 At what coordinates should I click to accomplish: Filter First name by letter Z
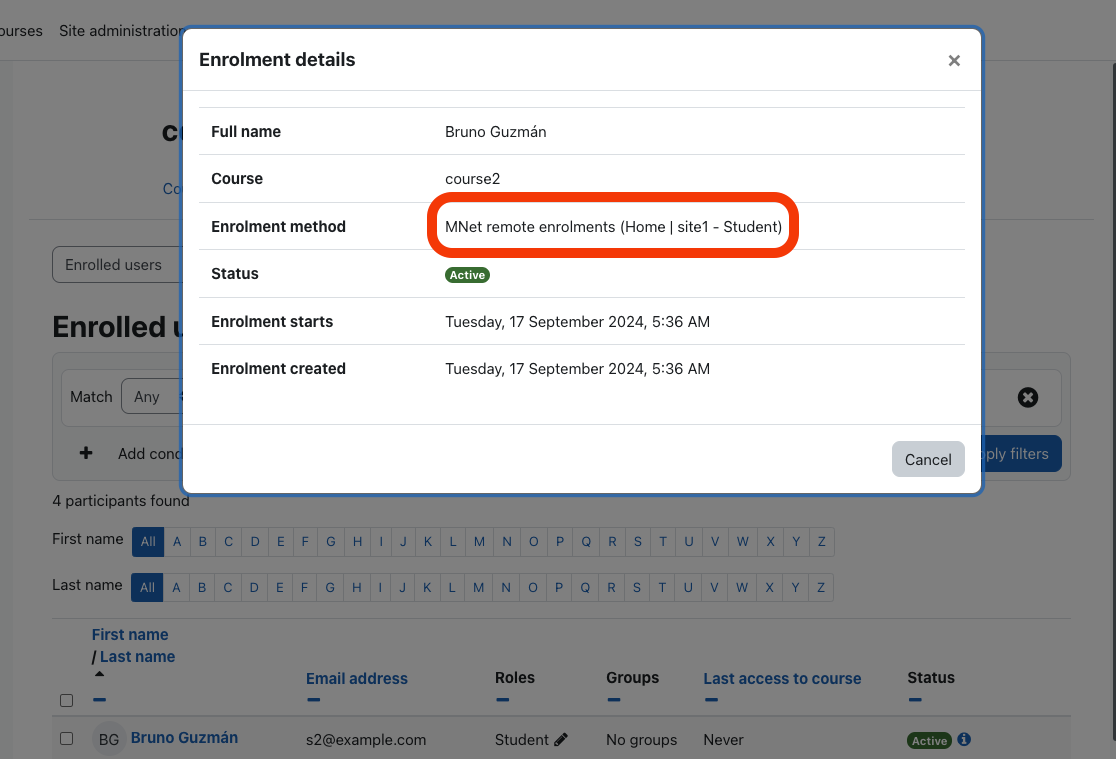[x=821, y=542]
